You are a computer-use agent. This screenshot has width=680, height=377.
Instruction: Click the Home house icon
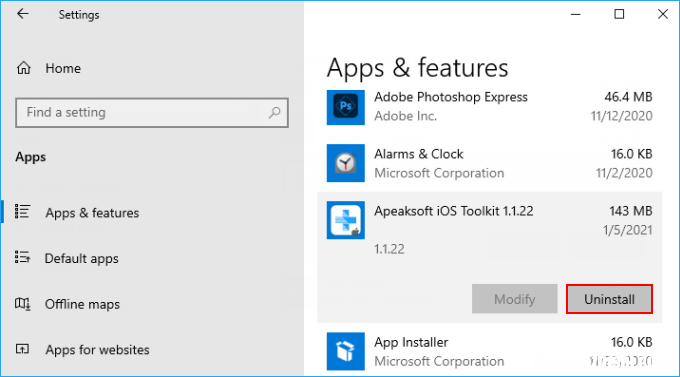[24, 68]
